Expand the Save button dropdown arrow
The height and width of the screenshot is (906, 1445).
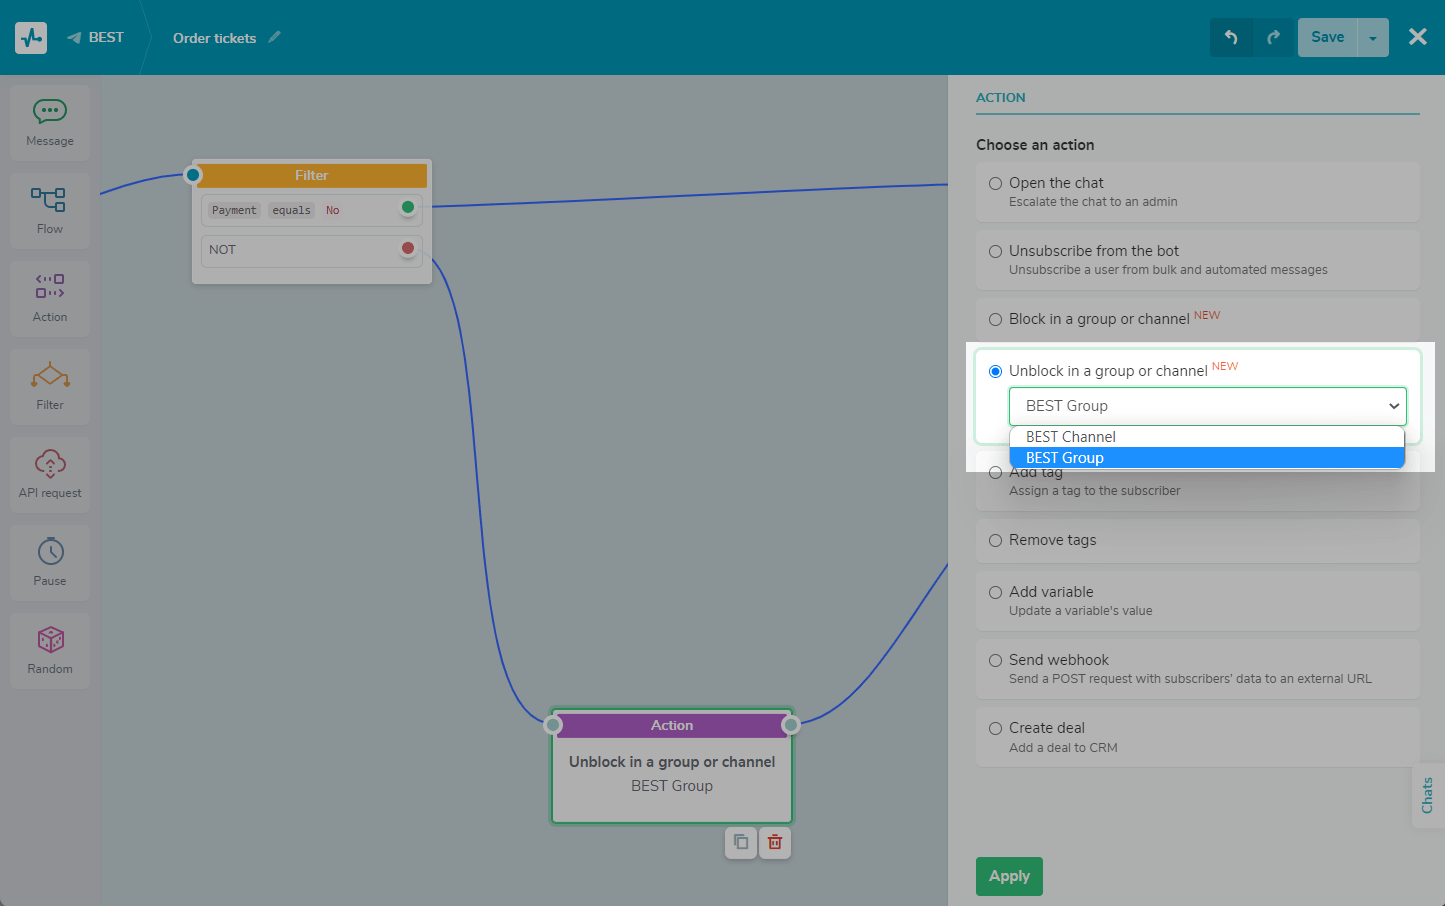(x=1372, y=38)
